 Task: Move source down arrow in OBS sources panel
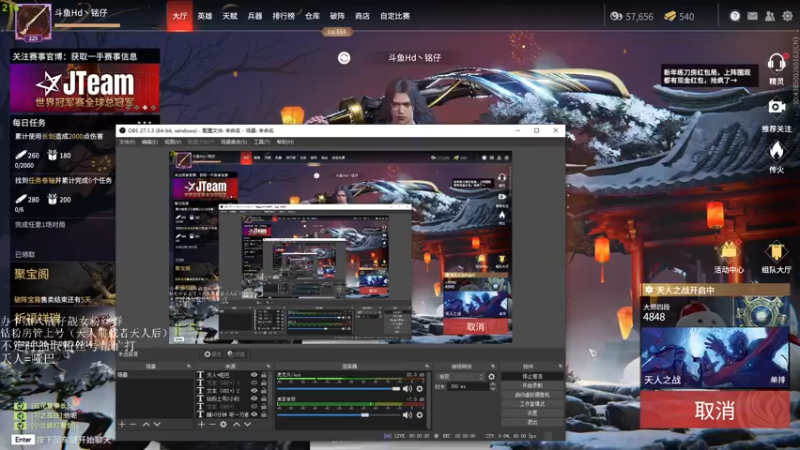(247, 424)
